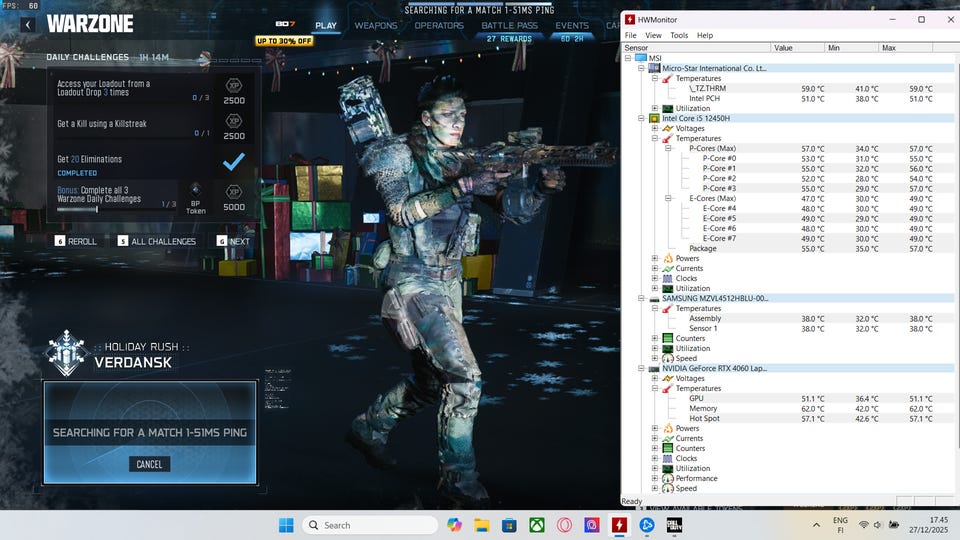The width and height of the screenshot is (960, 540).
Task: Open the Windows Start menu
Action: (286, 525)
